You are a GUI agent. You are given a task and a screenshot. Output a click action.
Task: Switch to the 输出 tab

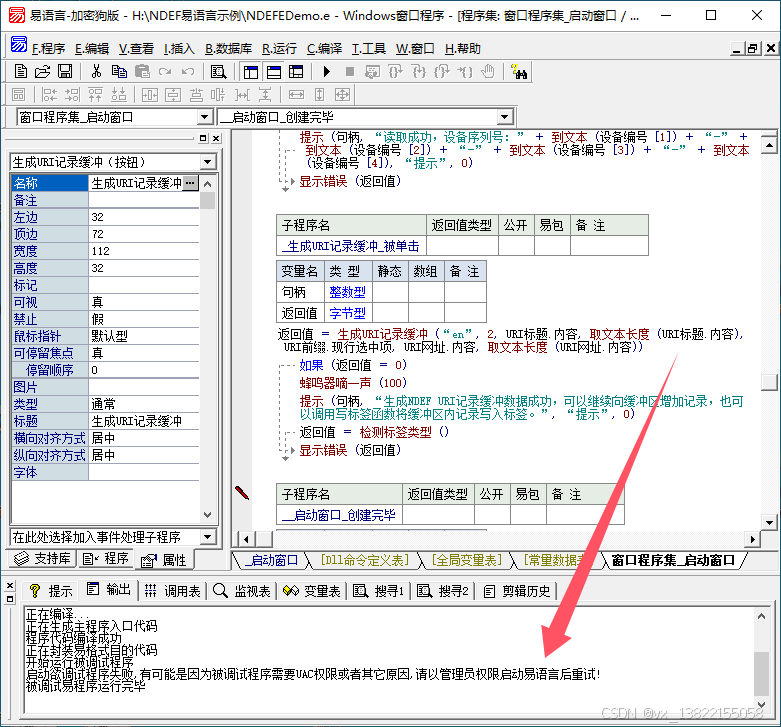[109, 590]
